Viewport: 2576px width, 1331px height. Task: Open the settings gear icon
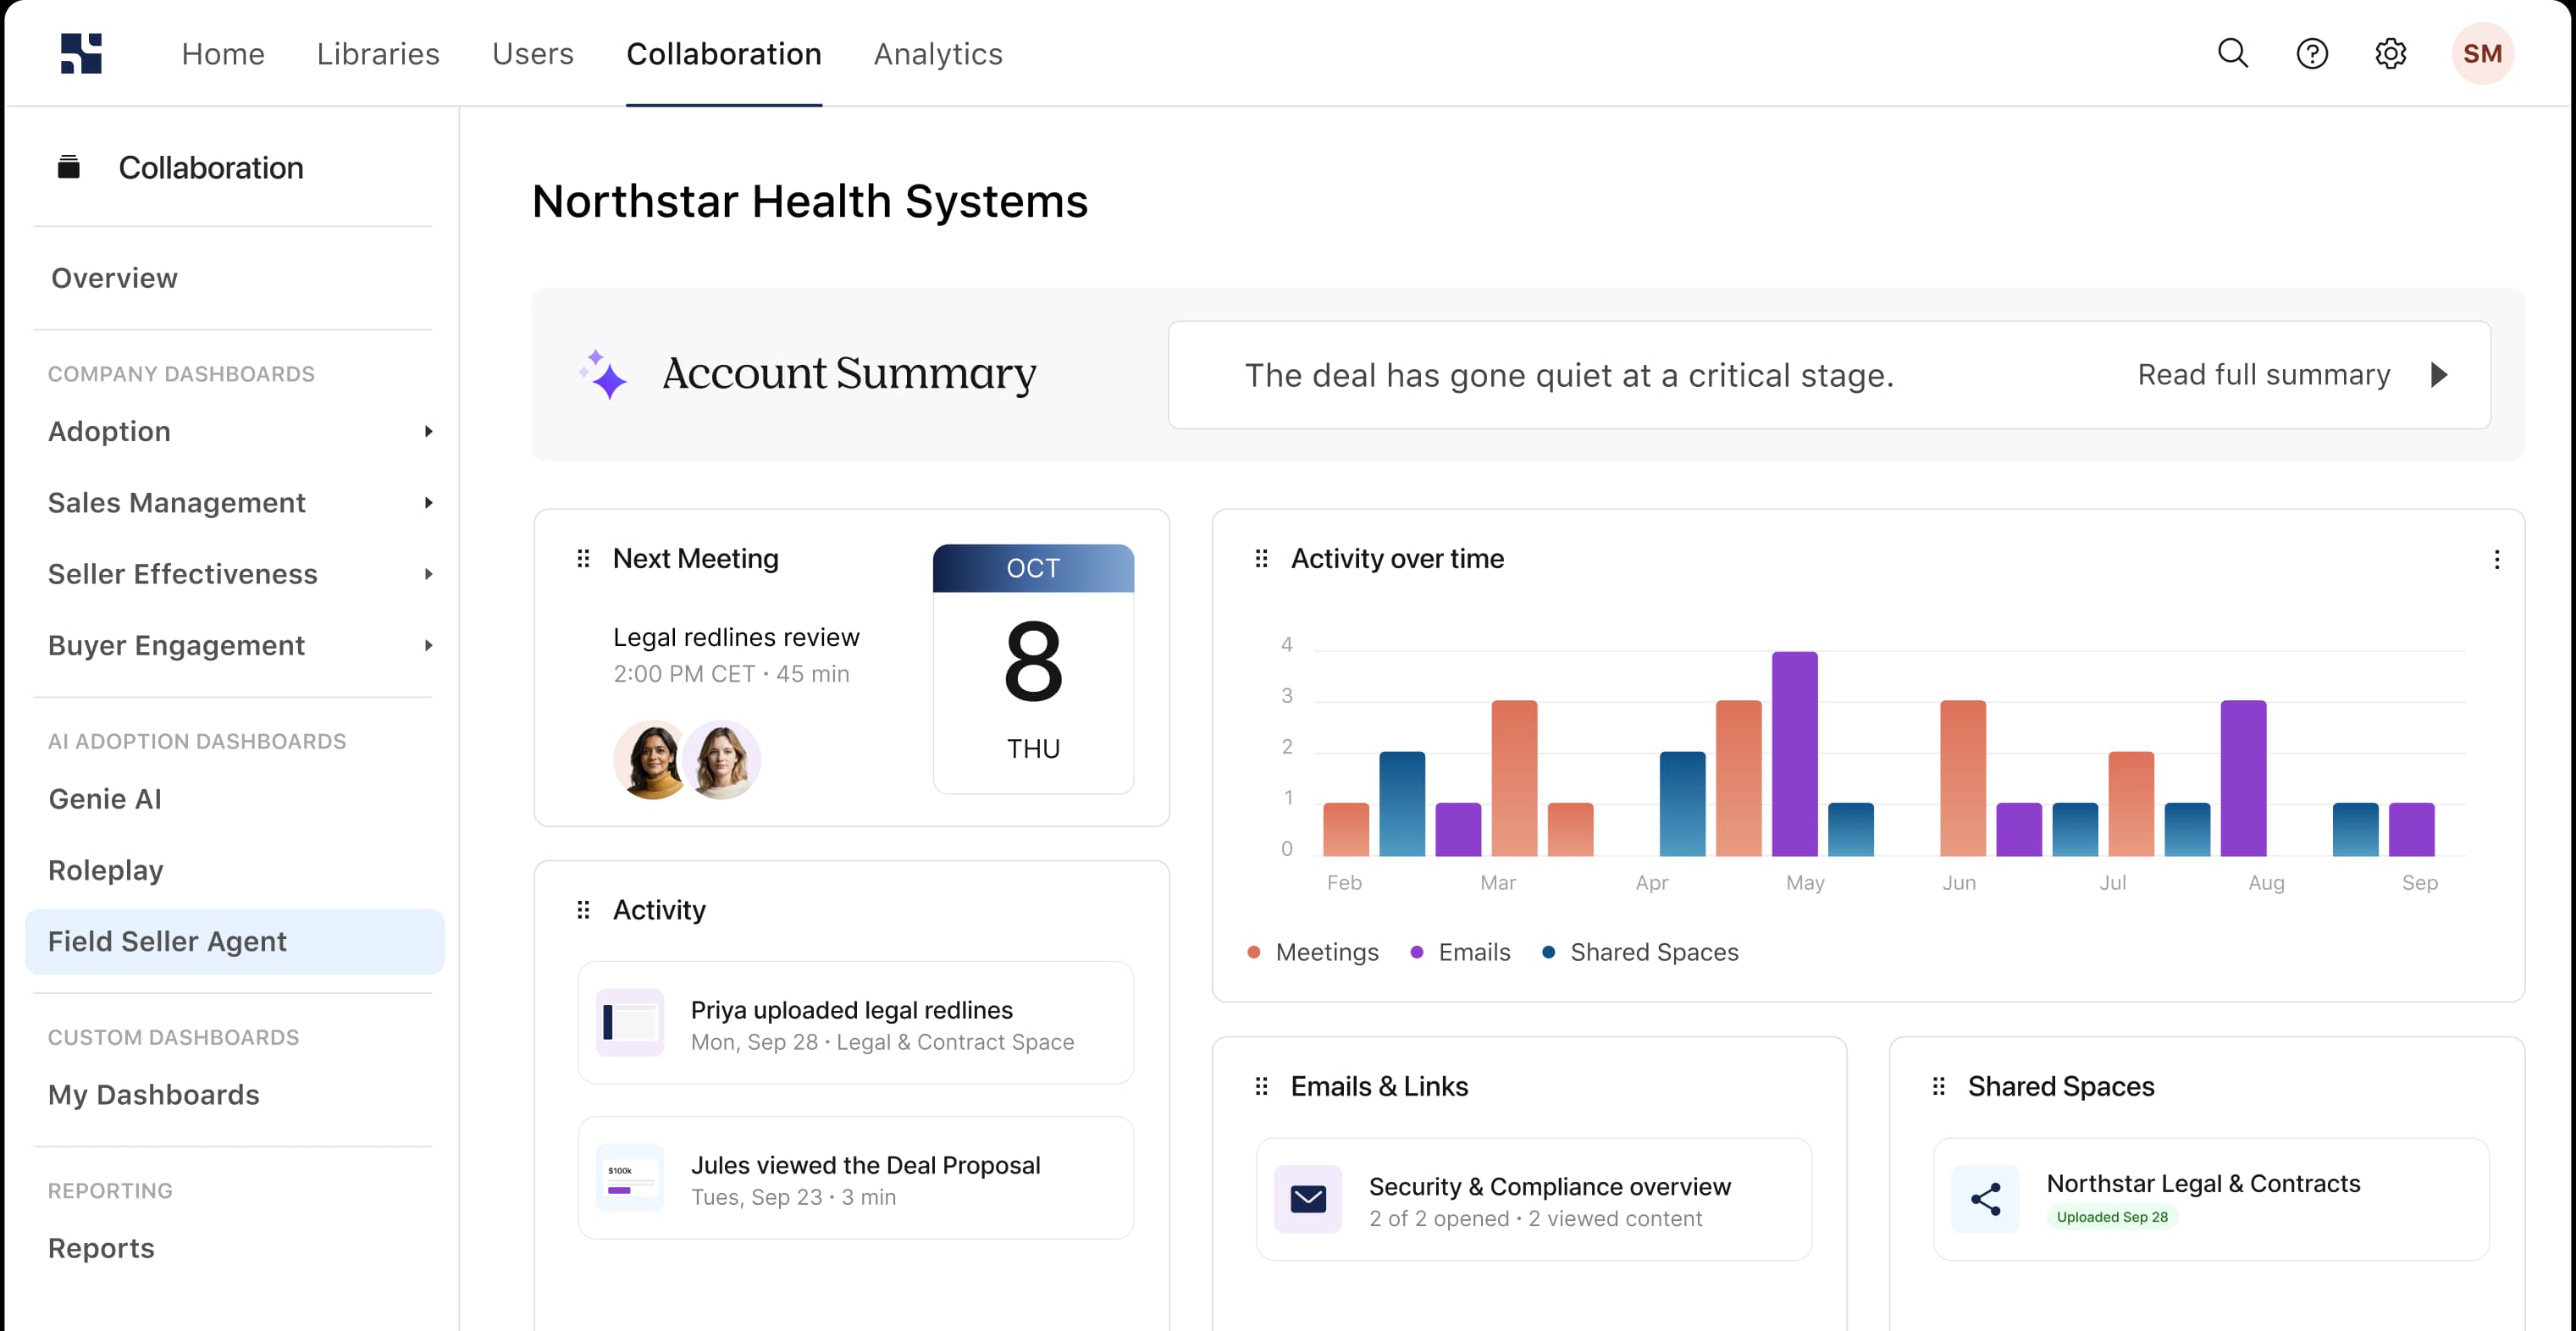(x=2391, y=53)
